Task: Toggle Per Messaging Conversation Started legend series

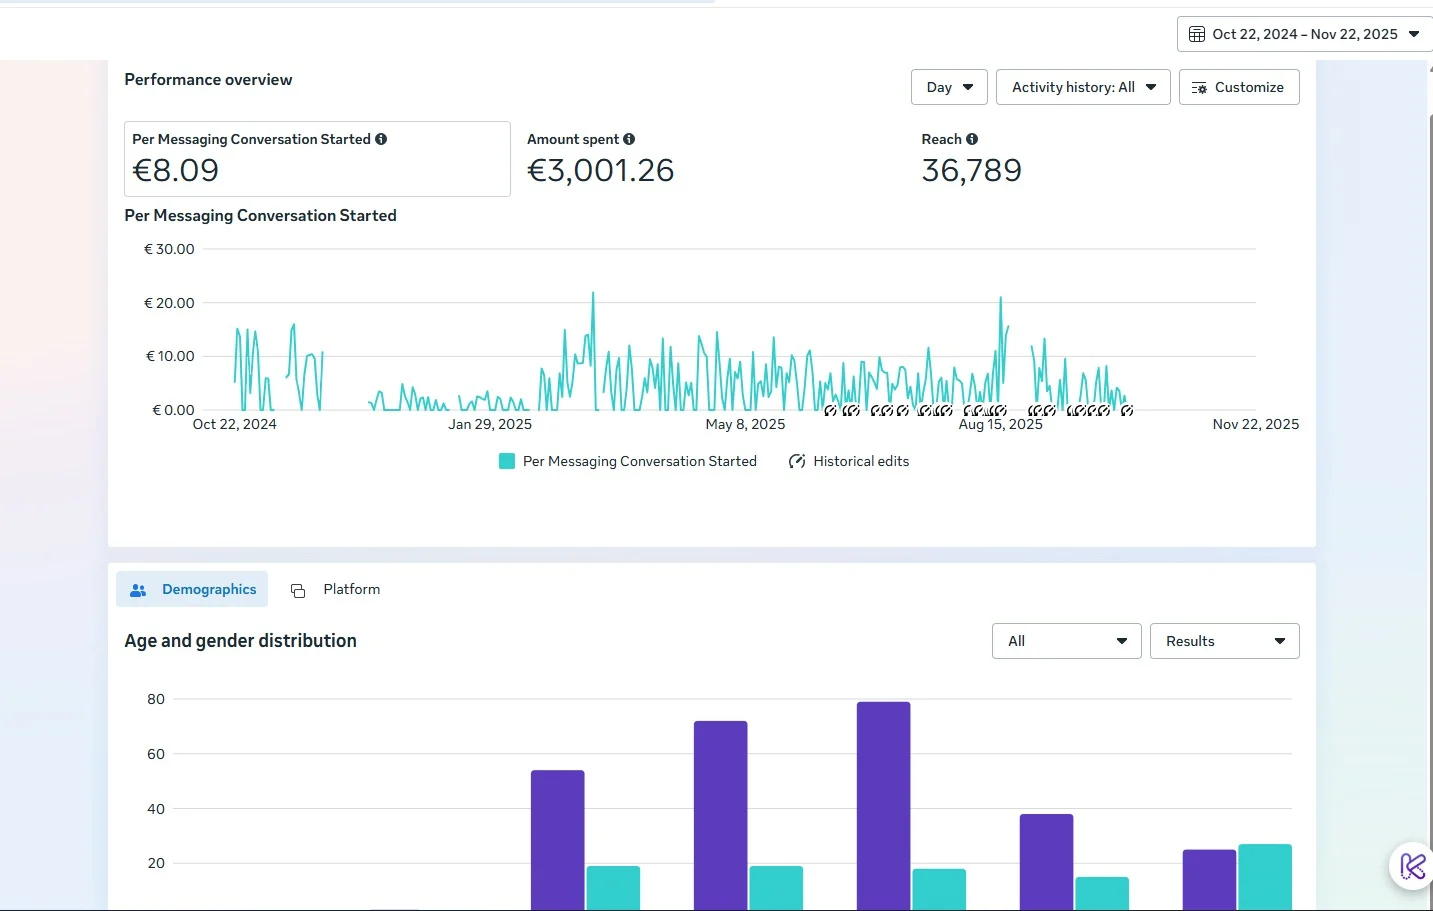Action: tap(639, 461)
